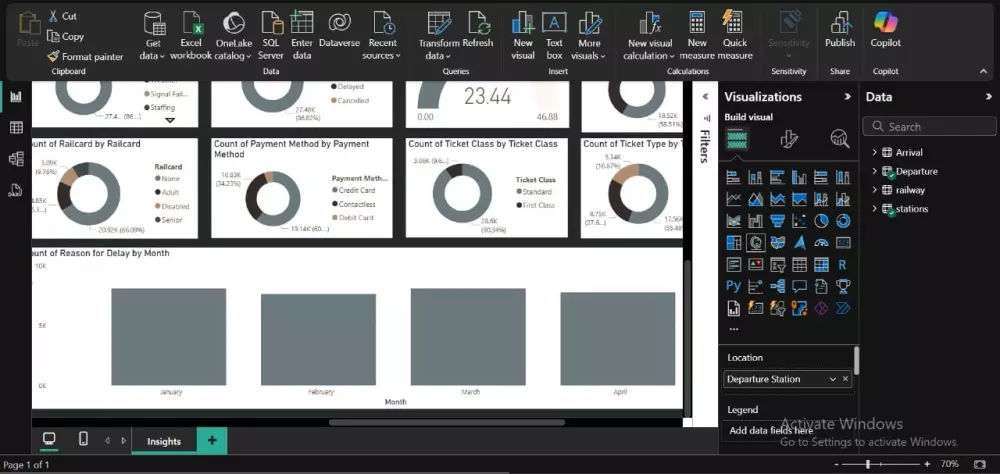This screenshot has width=1000, height=474.
Task: Switch to mobile layout view
Action: coord(83,439)
